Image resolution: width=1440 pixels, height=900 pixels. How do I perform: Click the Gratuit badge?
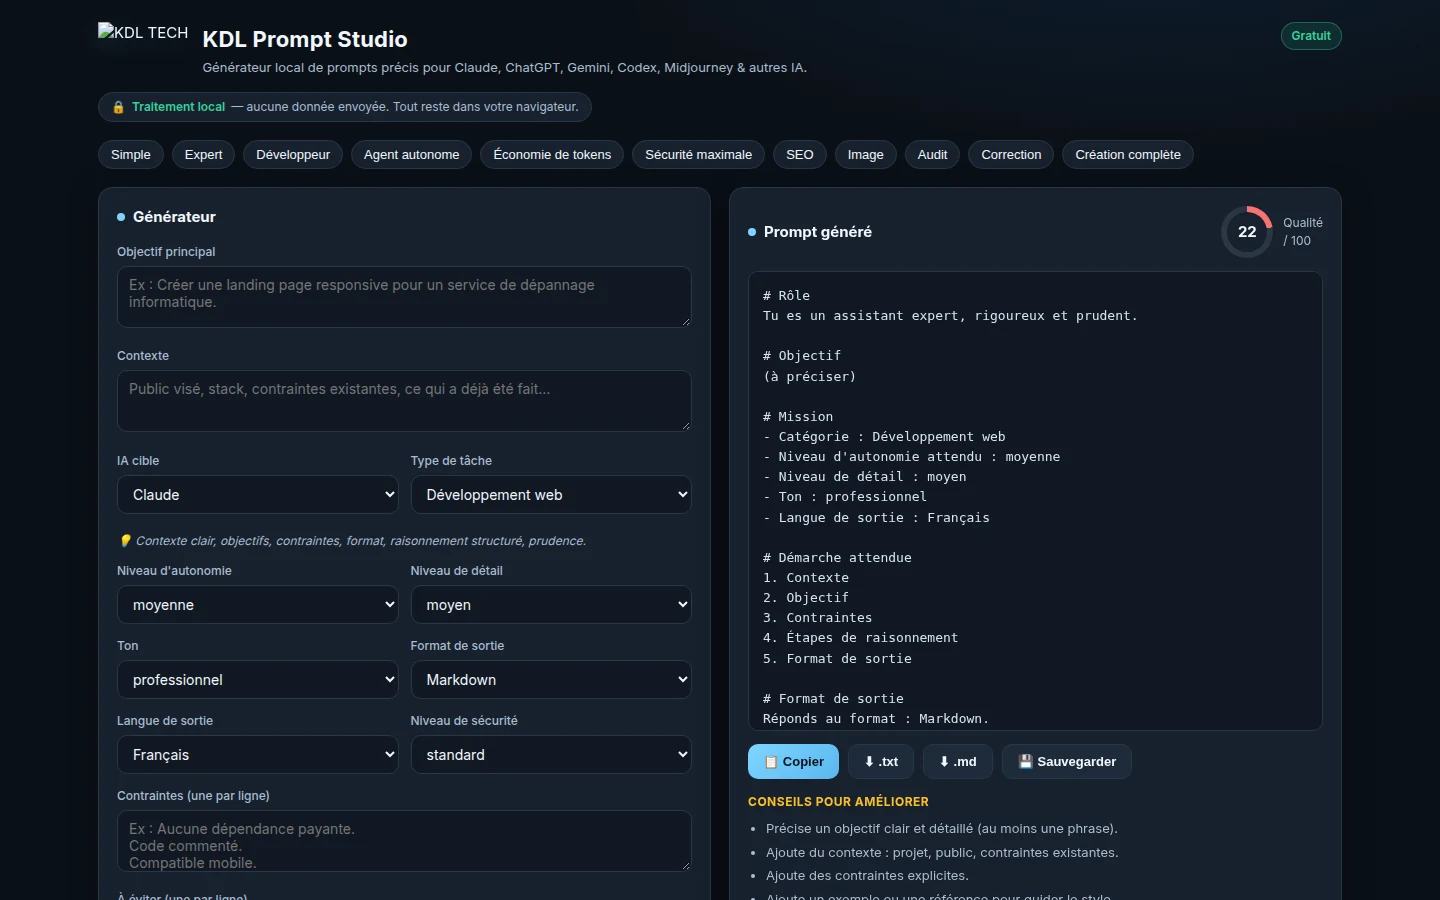[x=1311, y=36]
